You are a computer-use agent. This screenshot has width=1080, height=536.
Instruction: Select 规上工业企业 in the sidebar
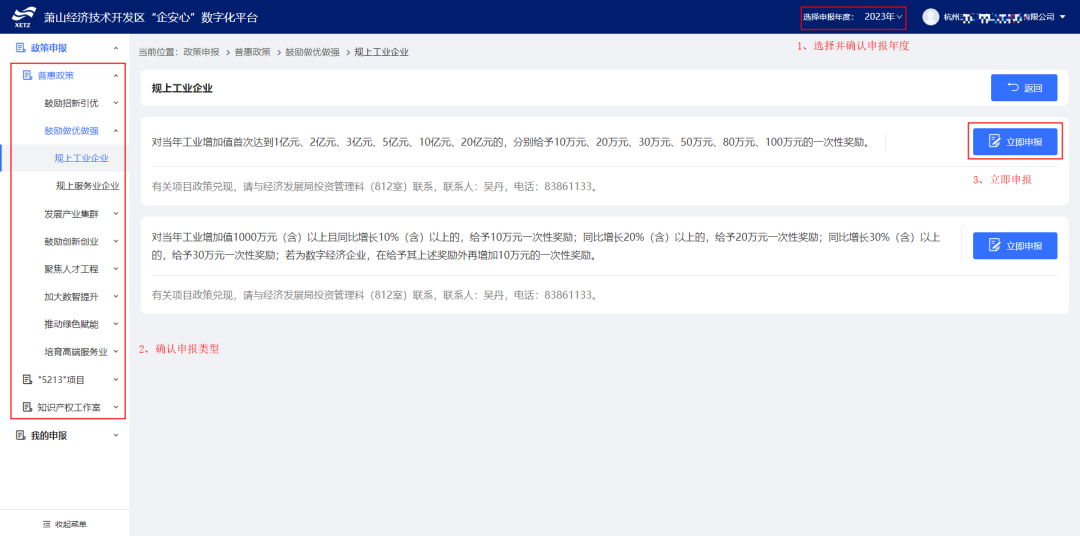65,158
